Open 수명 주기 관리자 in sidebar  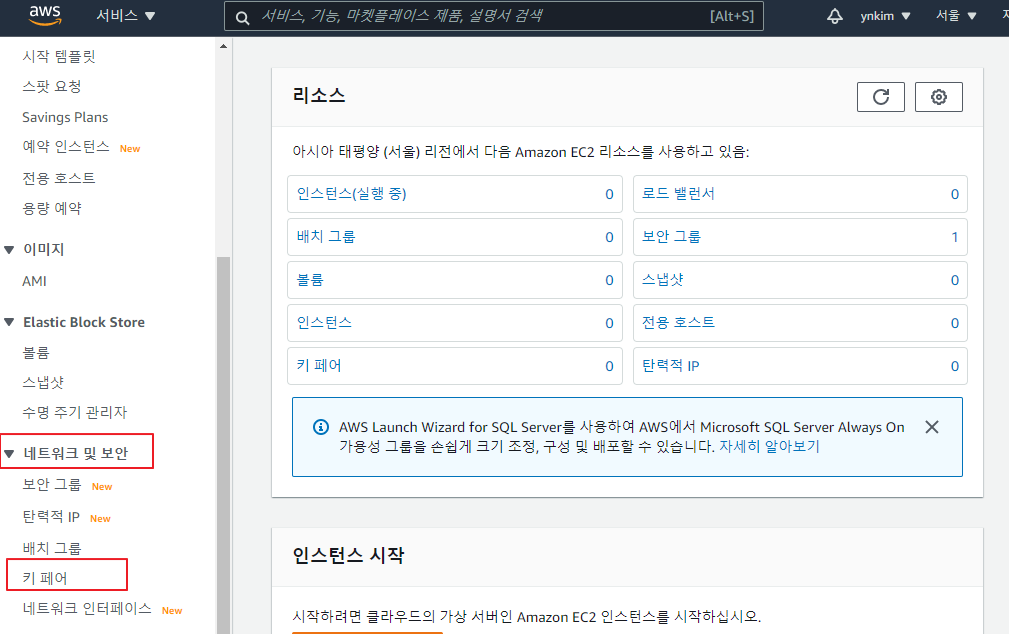(x=75, y=412)
